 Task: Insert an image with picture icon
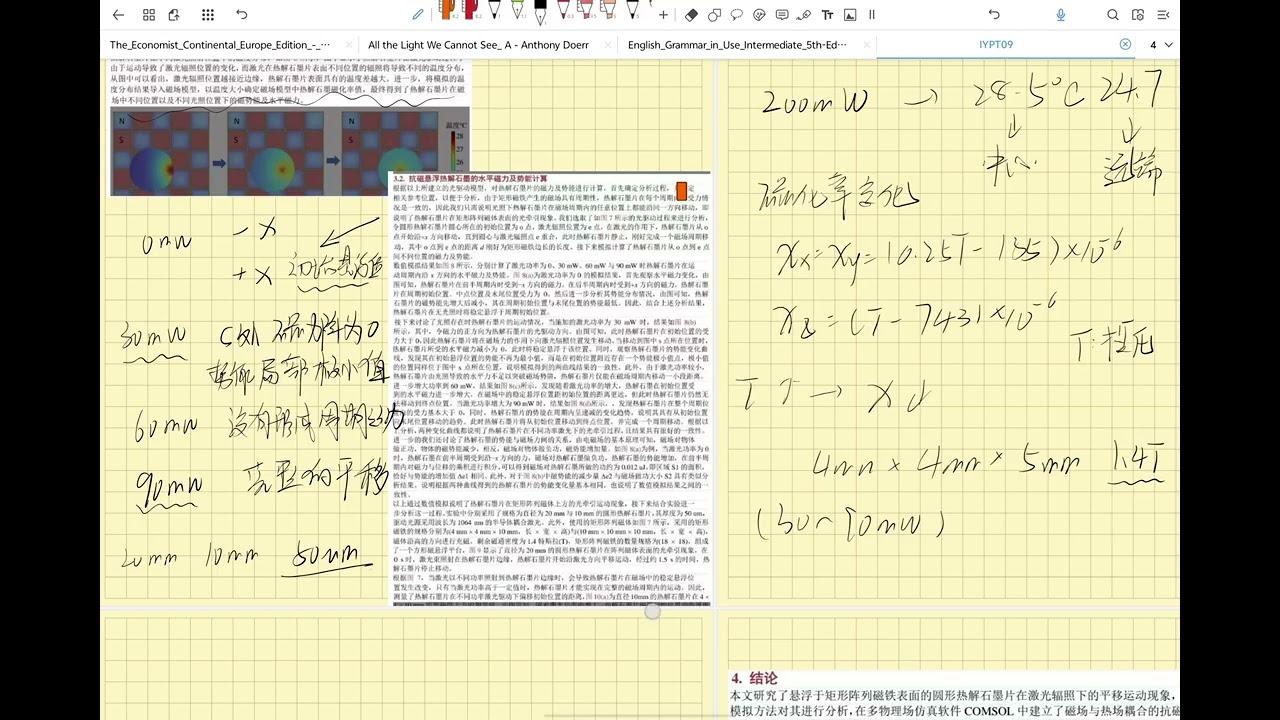pos(850,15)
